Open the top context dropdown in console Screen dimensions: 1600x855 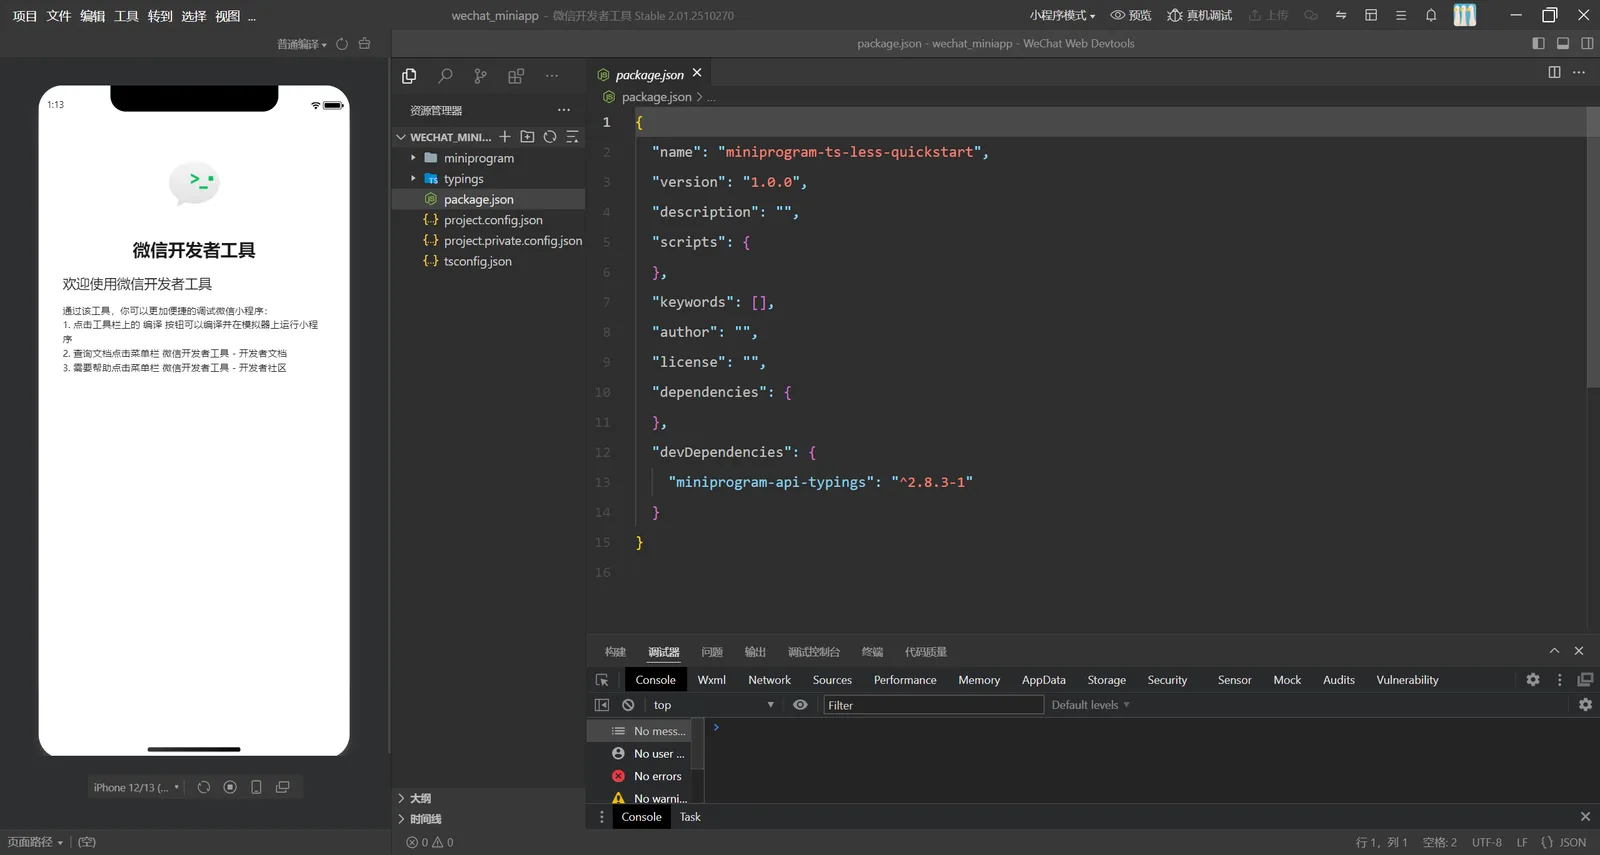(x=714, y=705)
